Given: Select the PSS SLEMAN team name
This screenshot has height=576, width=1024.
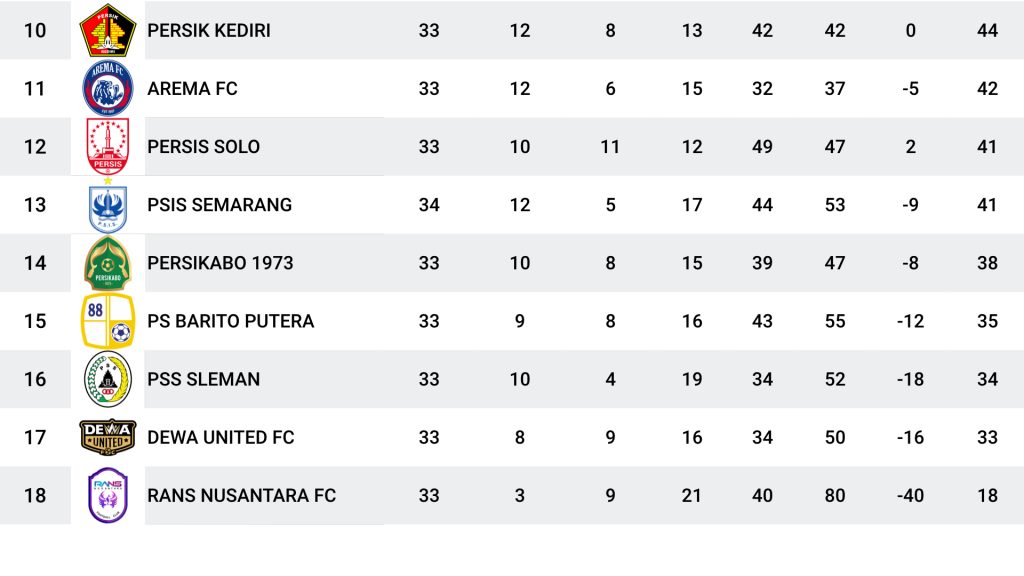Looking at the screenshot, I should [203, 379].
